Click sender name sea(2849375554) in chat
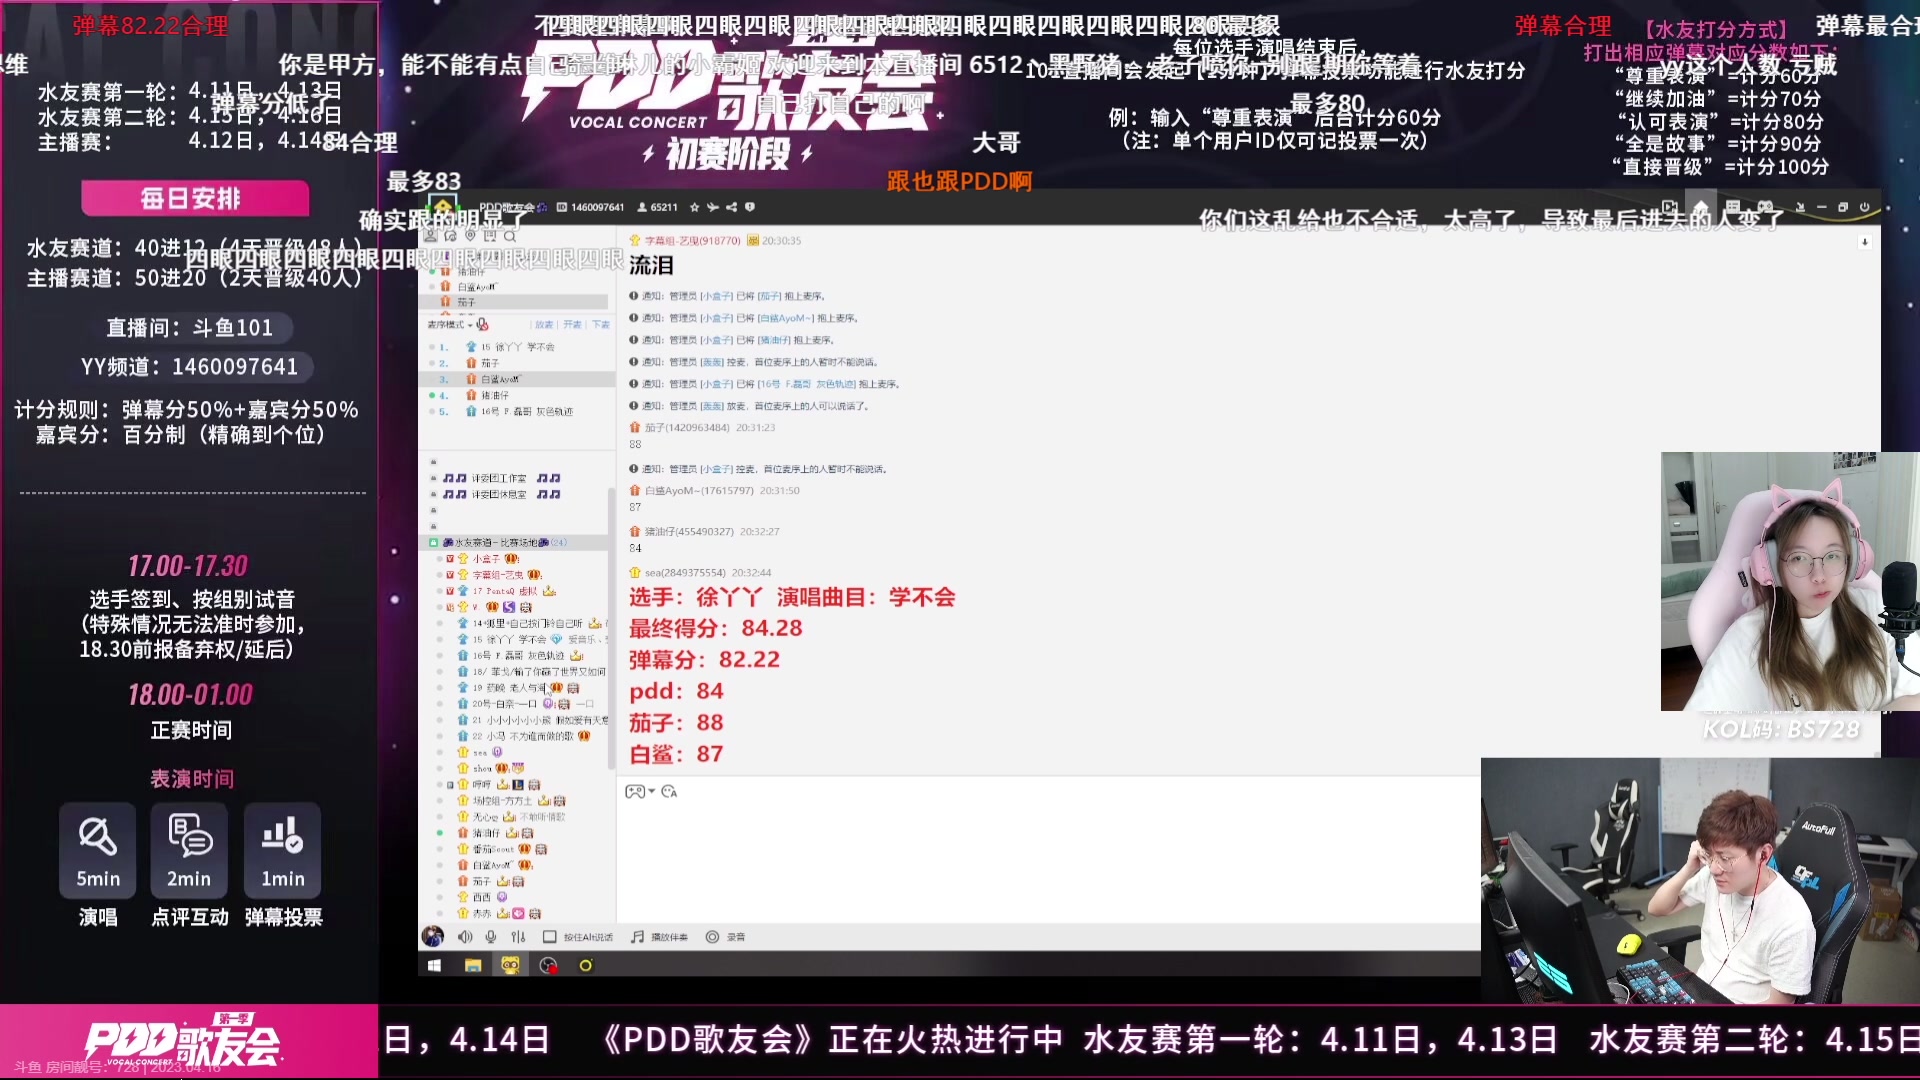1920x1080 pixels. [x=686, y=573]
